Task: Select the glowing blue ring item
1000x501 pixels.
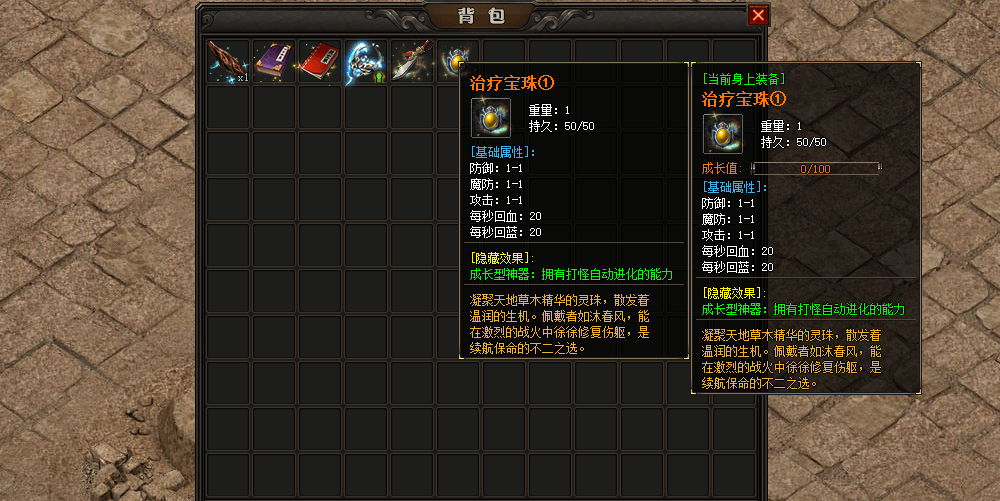Action: coord(365,61)
